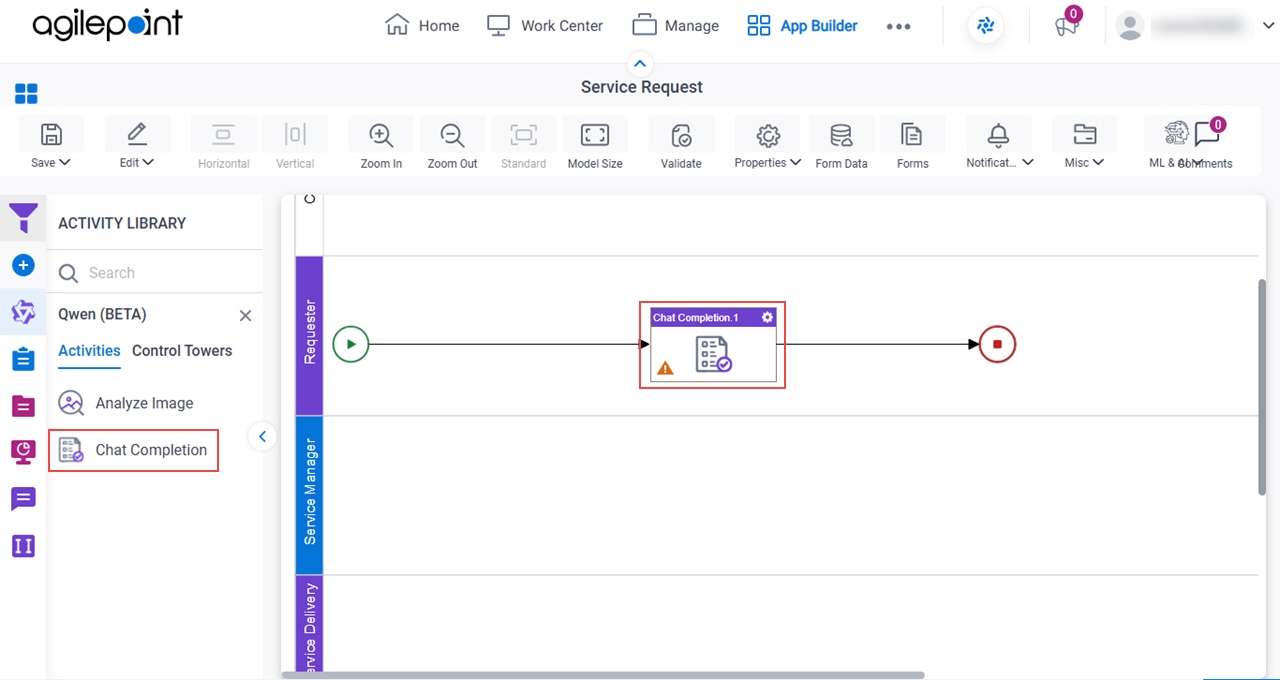Open the chart monitor sidebar icon
1280x680 pixels.
point(23,451)
